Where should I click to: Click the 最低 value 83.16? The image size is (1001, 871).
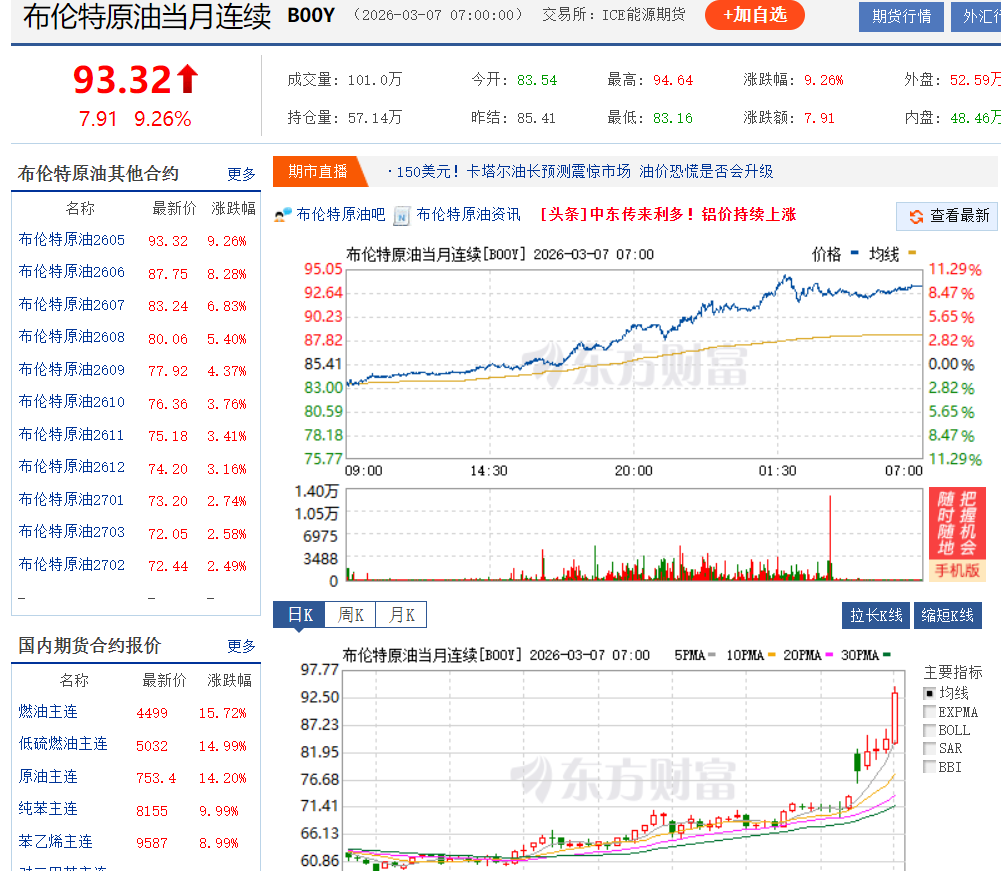click(x=673, y=118)
